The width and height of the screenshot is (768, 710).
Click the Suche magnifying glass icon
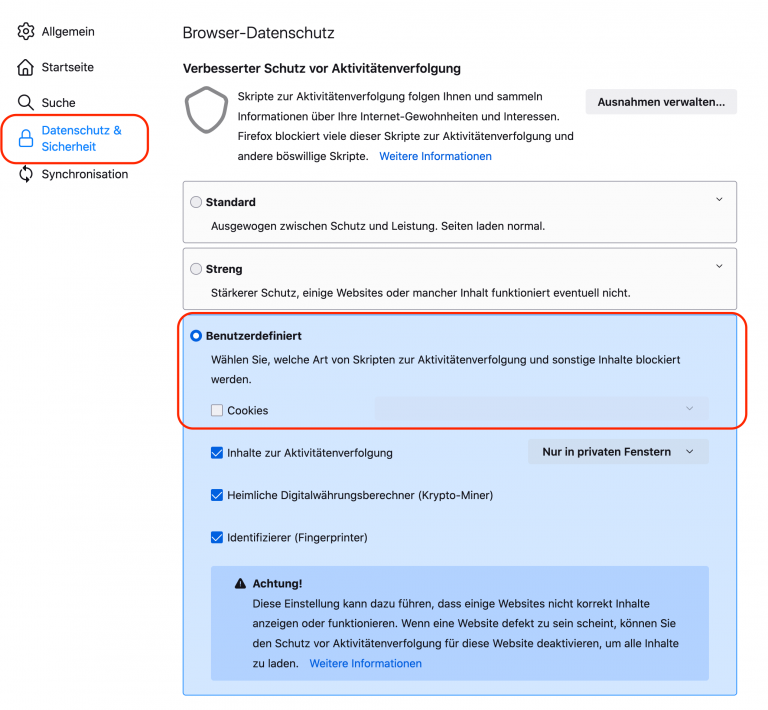[26, 102]
